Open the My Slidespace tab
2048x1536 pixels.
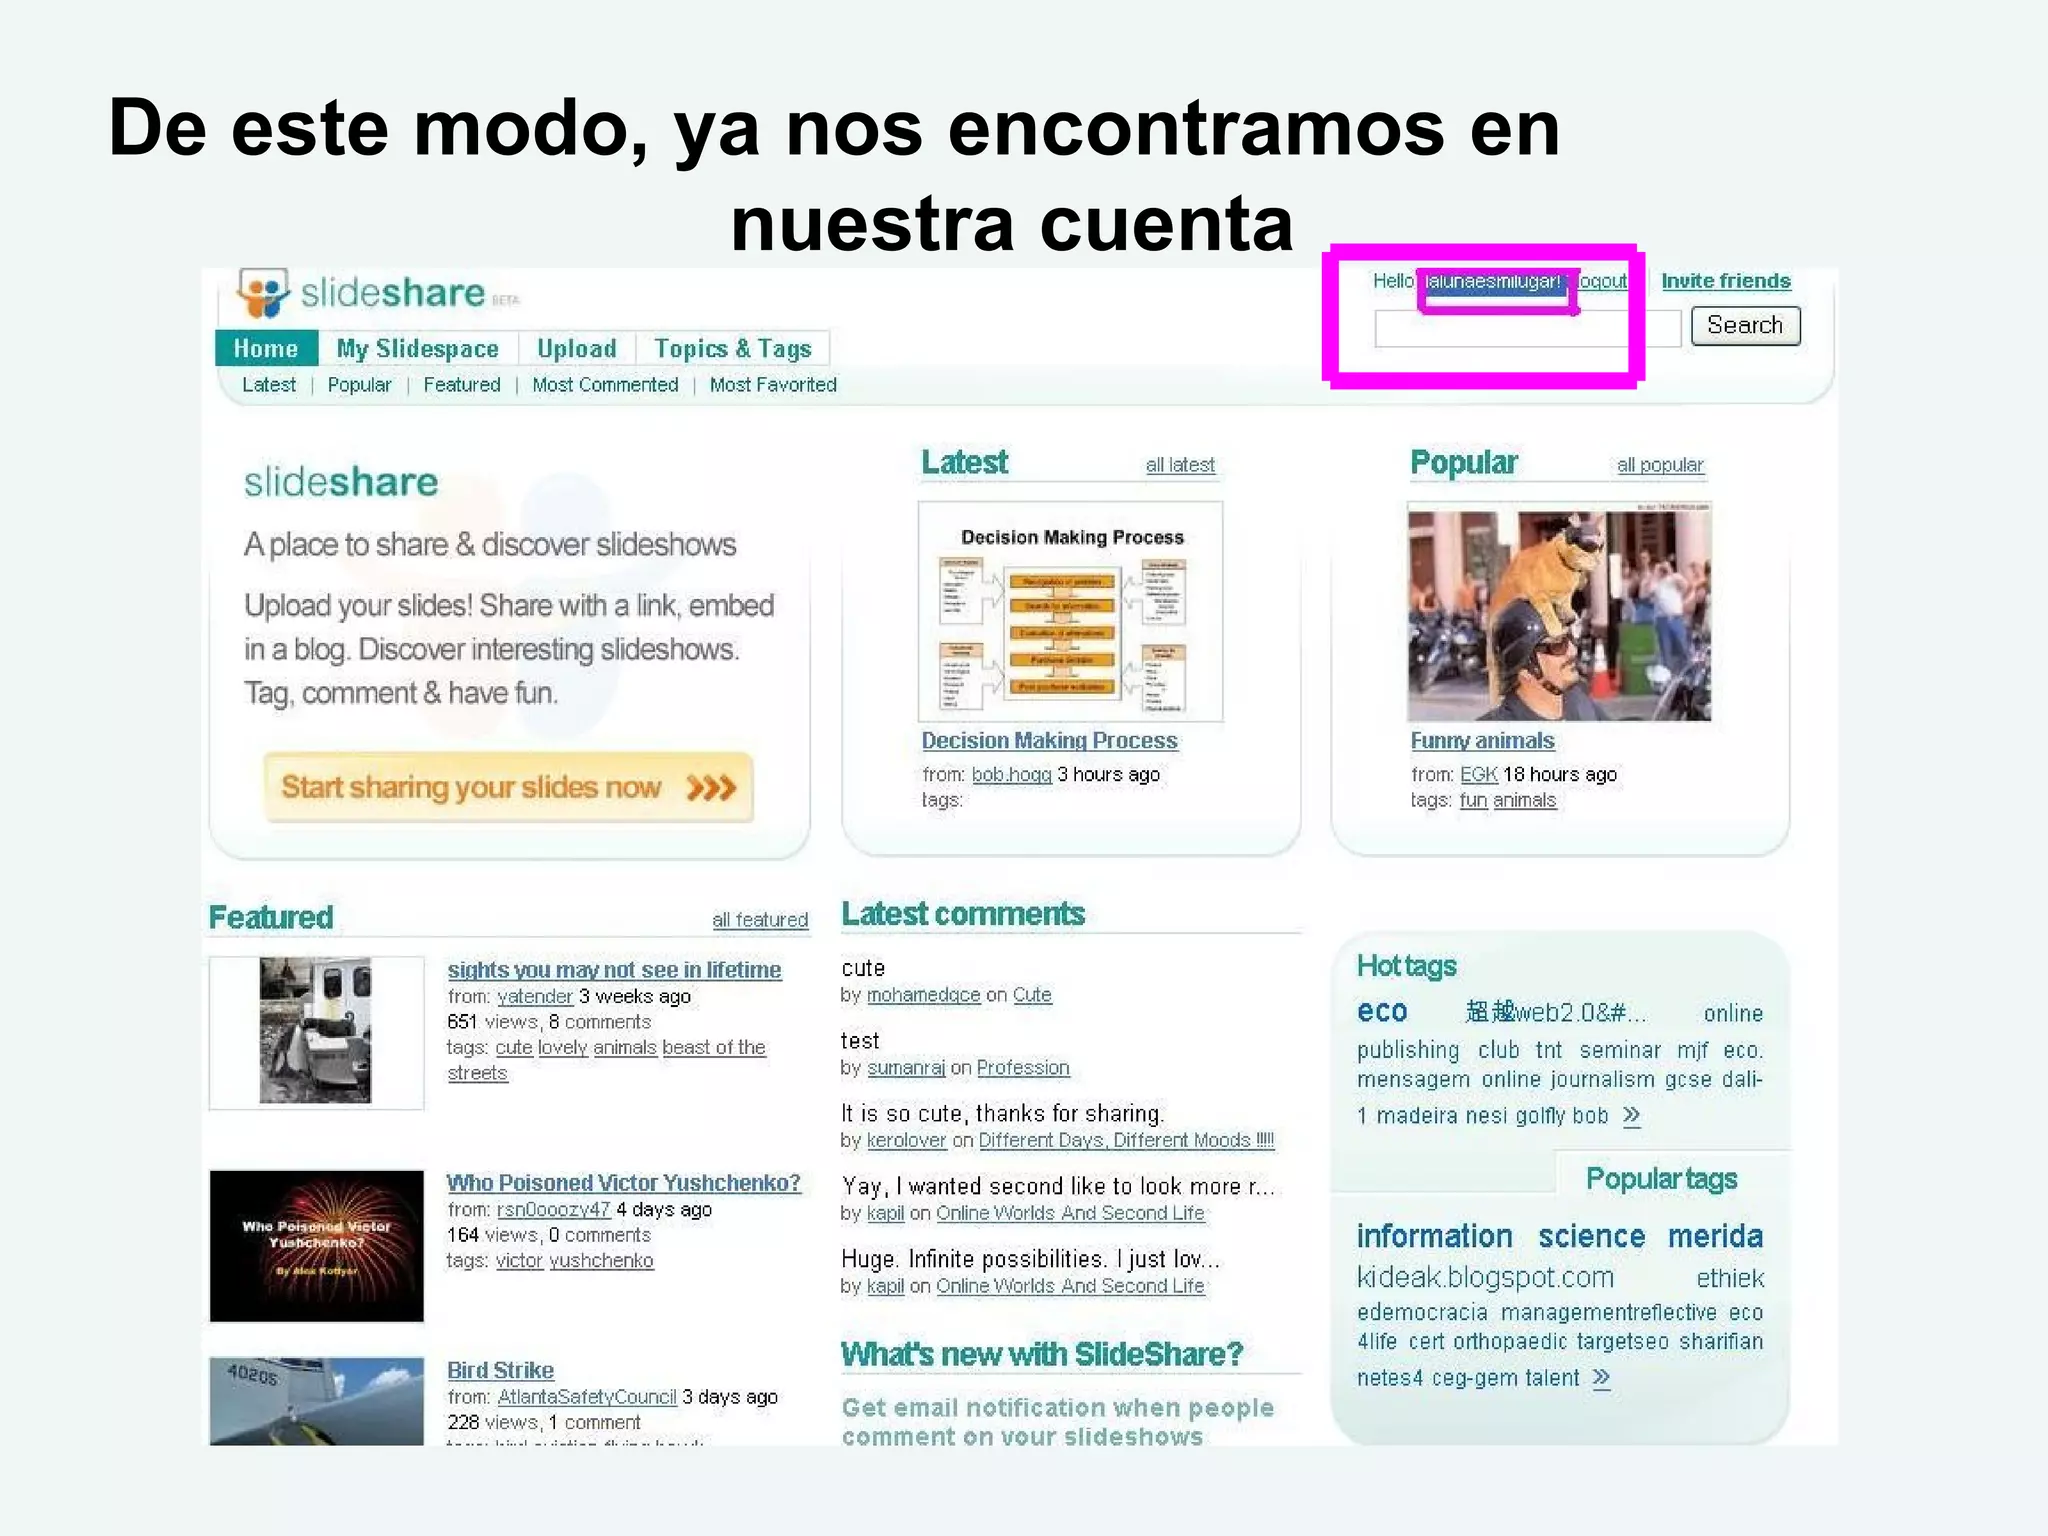coord(417,348)
